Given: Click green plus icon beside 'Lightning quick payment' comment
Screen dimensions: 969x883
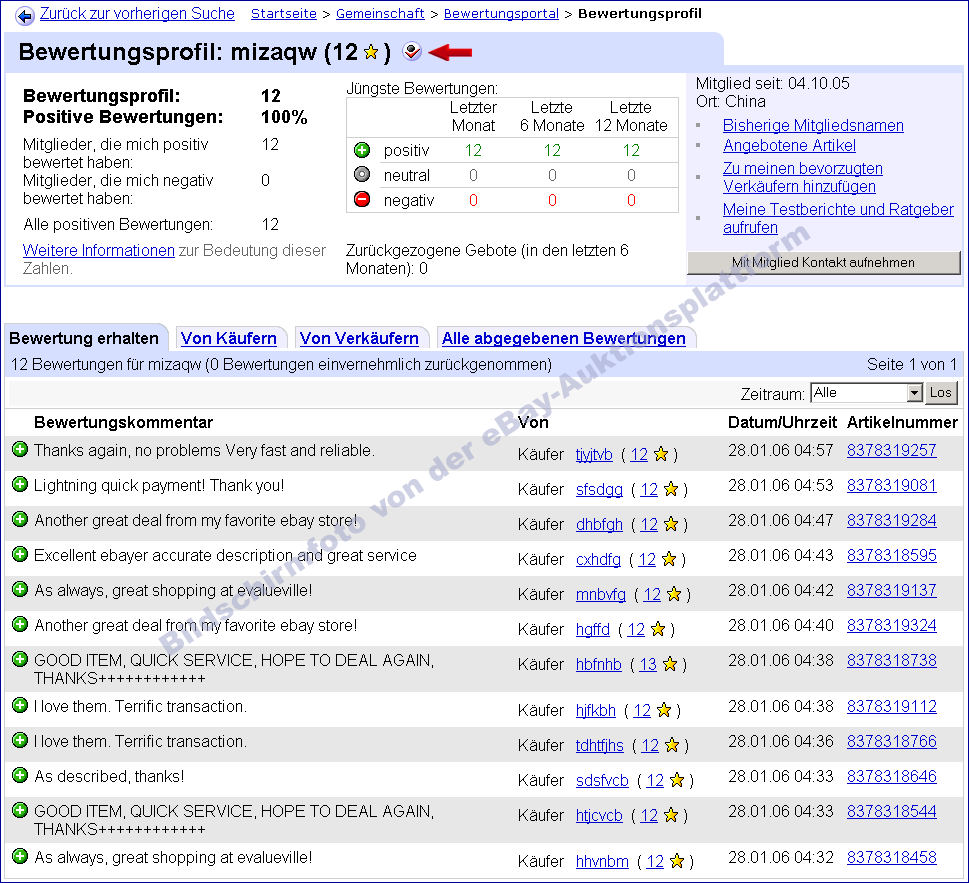Looking at the screenshot, I should [20, 484].
